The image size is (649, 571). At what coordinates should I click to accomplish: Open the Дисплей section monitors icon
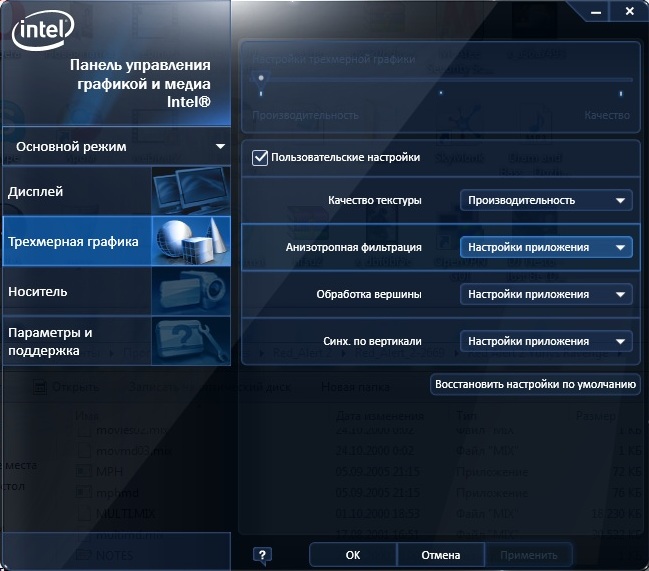(191, 191)
